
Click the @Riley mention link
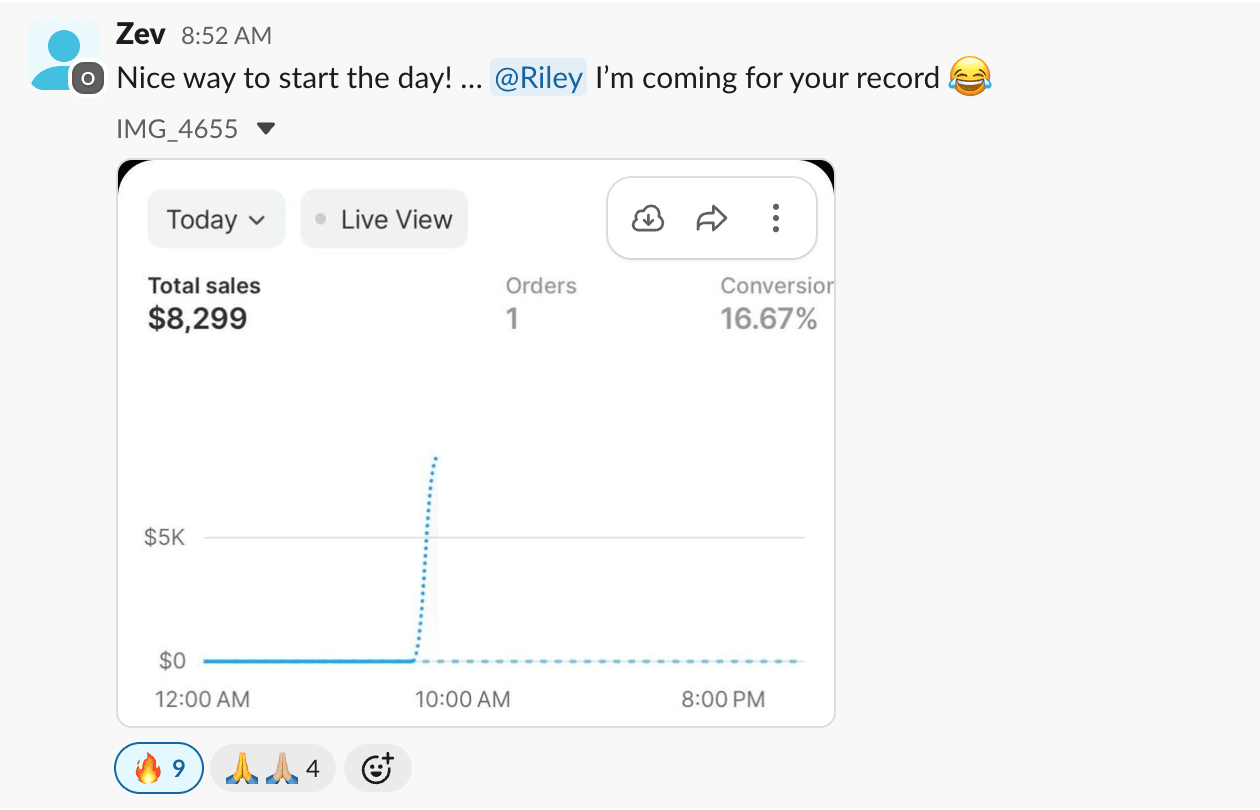[x=538, y=78]
